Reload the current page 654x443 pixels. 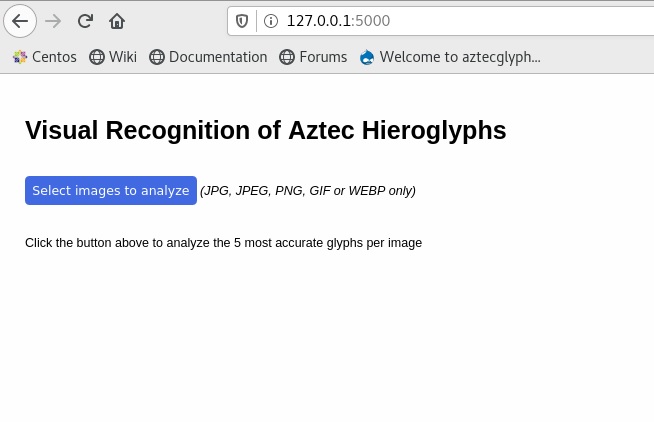click(x=85, y=21)
